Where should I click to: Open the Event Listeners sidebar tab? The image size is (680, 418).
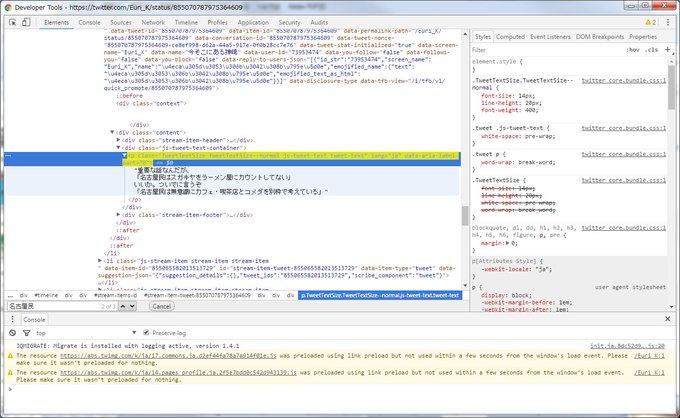coord(550,37)
